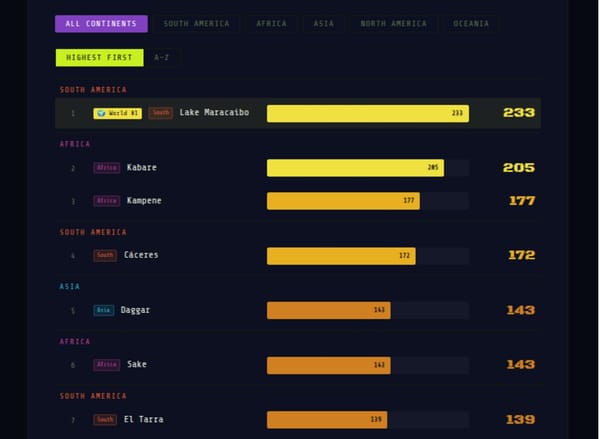Click the Kabare location name
600x439 pixels.
click(x=141, y=167)
